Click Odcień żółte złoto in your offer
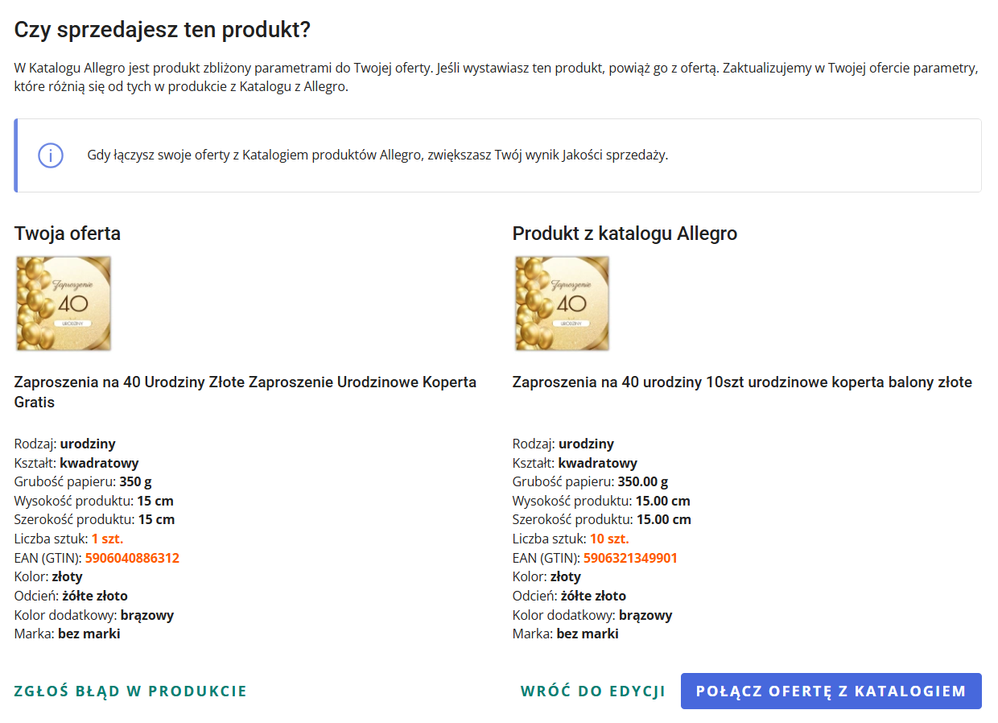Screen dimensions: 998x723 (71, 596)
